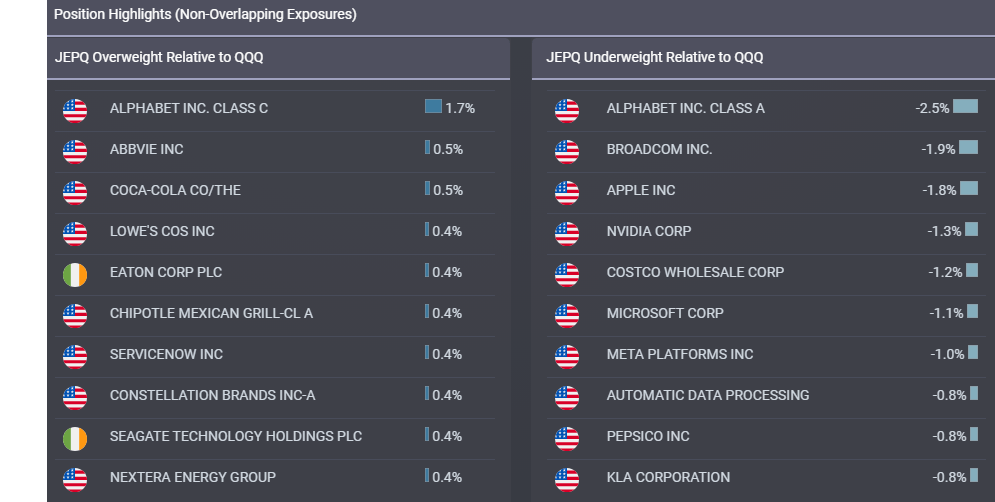Click the US flag icon beside Apple Inc
The width and height of the screenshot is (995, 502).
567,193
